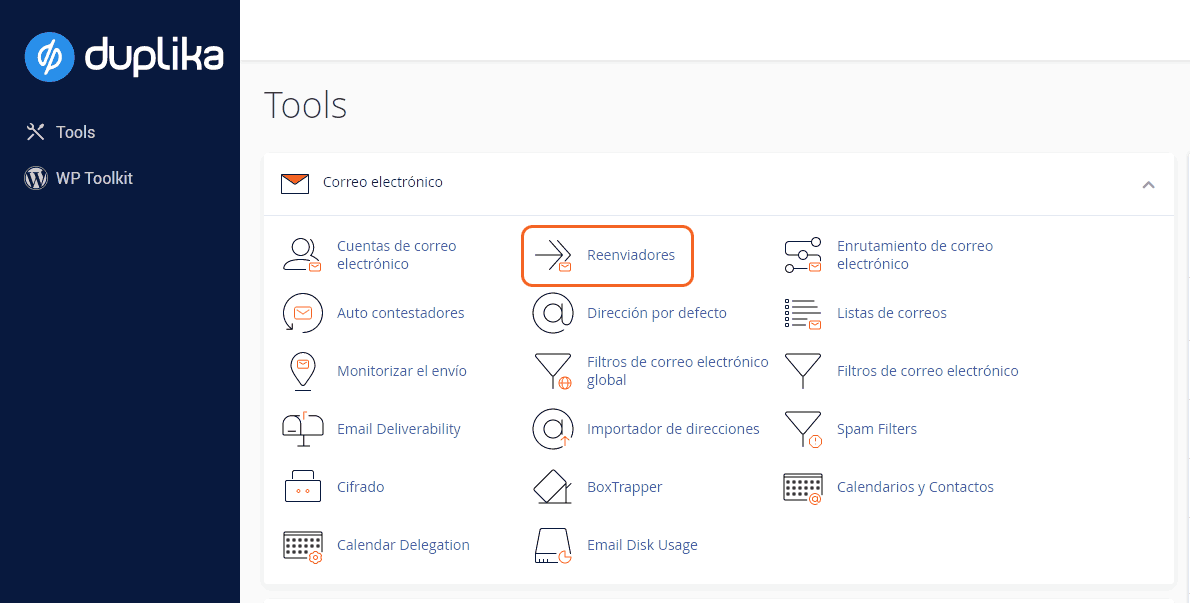Click the Email Deliverability mailbox icon
This screenshot has height=603, width=1190.
302,429
